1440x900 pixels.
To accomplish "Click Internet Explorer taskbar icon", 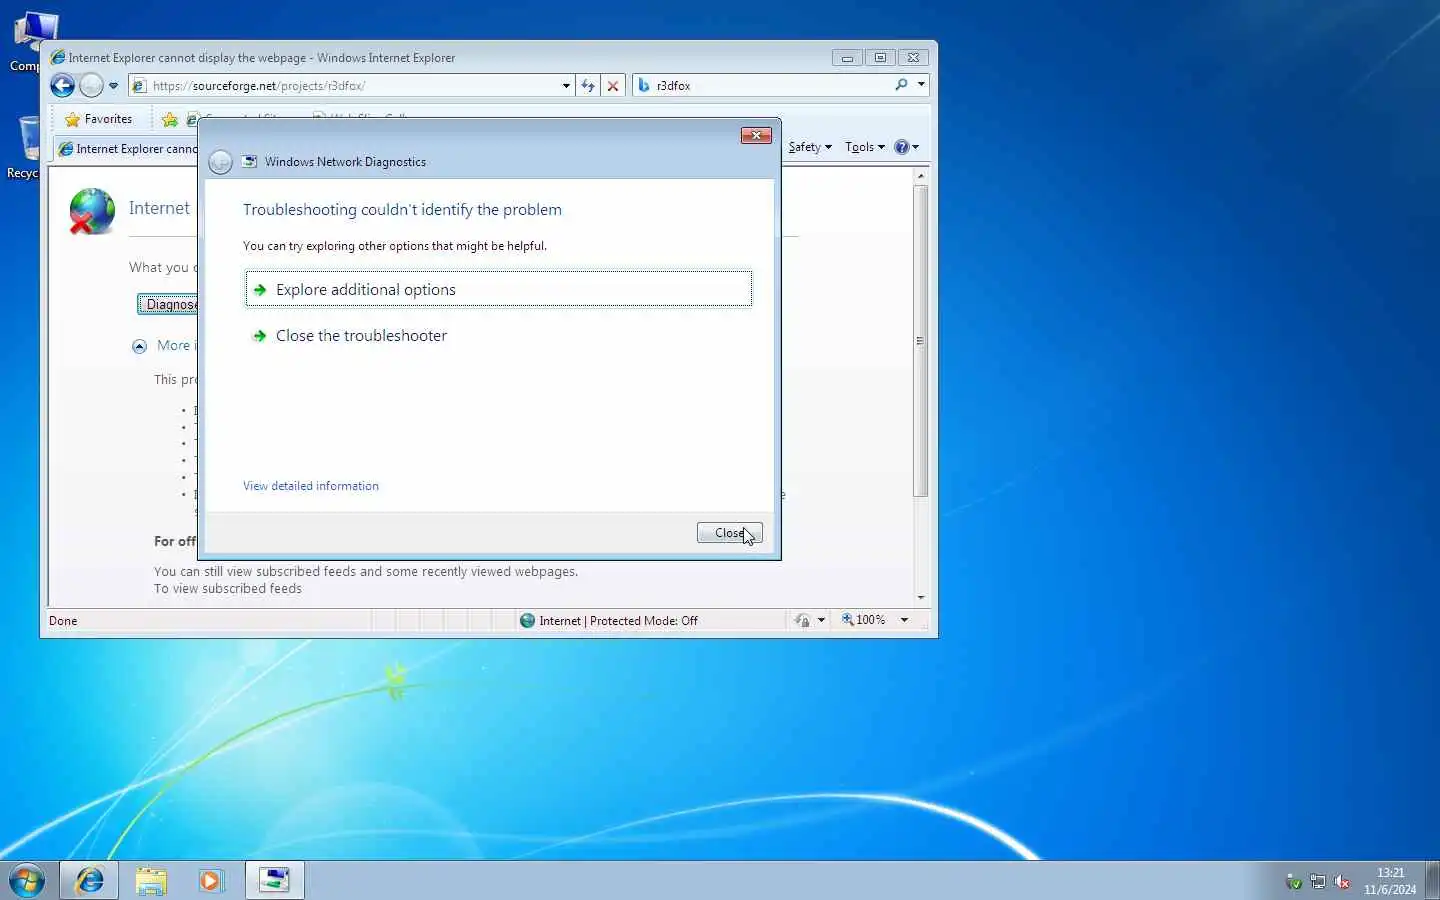I will pos(89,880).
